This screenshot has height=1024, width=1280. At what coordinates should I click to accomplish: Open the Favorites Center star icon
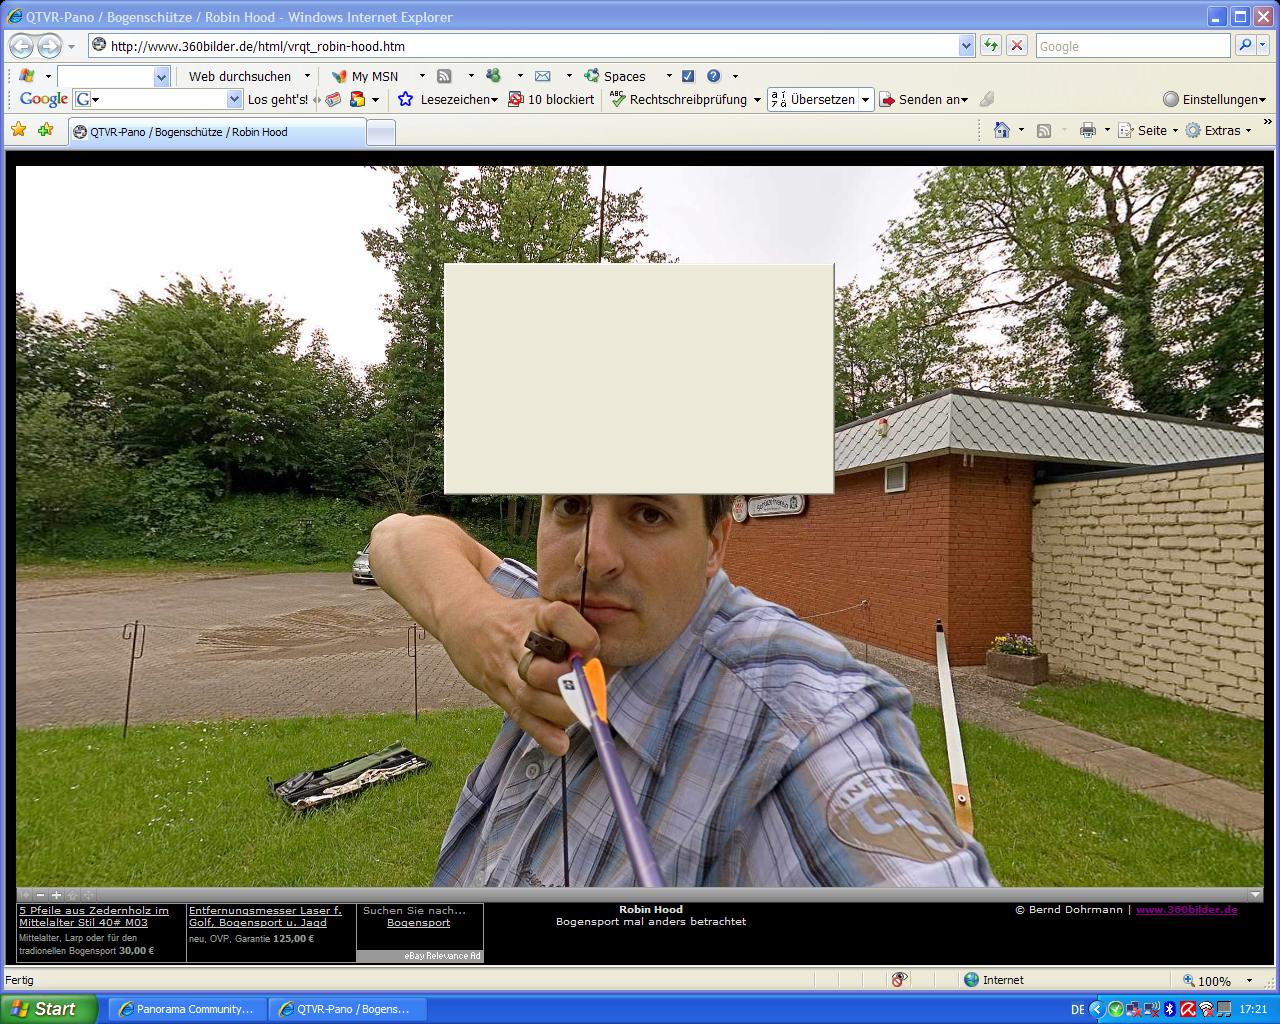pos(18,130)
